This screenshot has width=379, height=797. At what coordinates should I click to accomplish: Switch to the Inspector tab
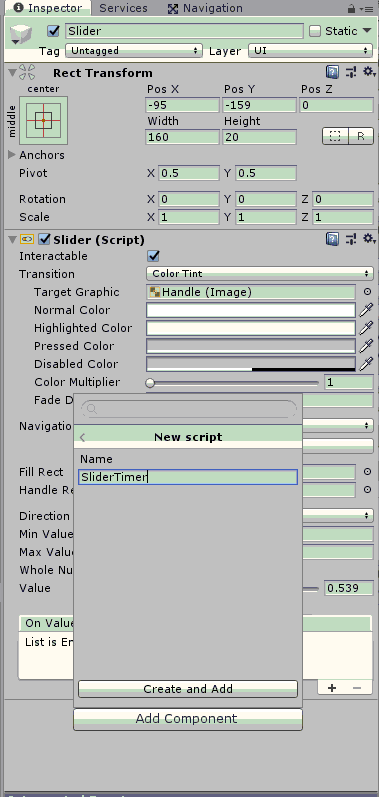[48, 8]
